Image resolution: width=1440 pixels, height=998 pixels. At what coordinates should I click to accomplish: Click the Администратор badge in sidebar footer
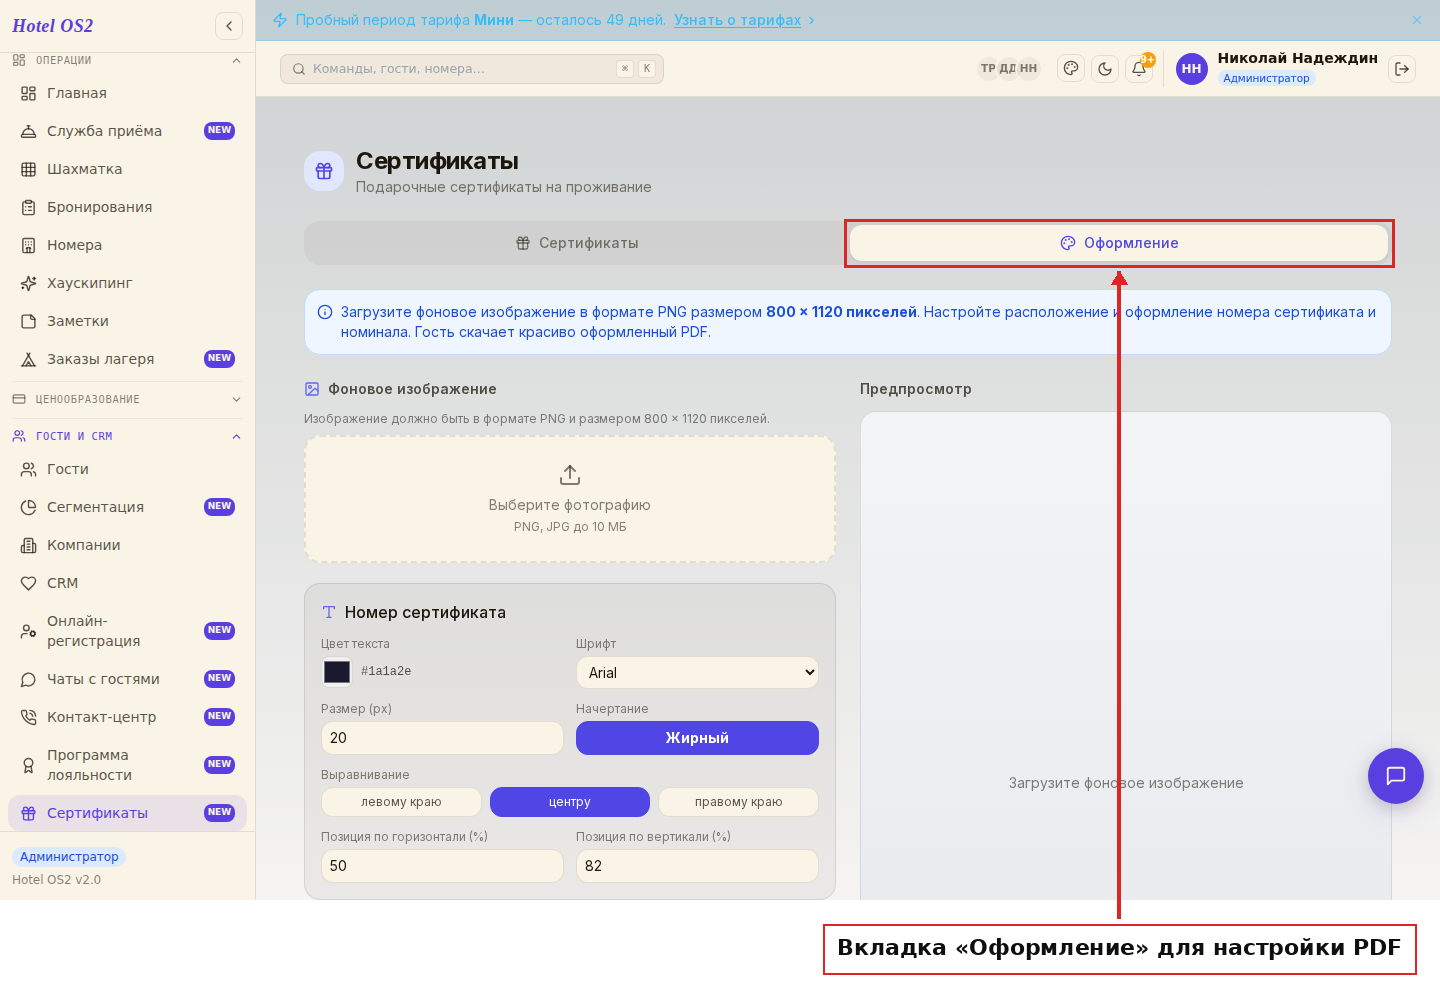(69, 857)
